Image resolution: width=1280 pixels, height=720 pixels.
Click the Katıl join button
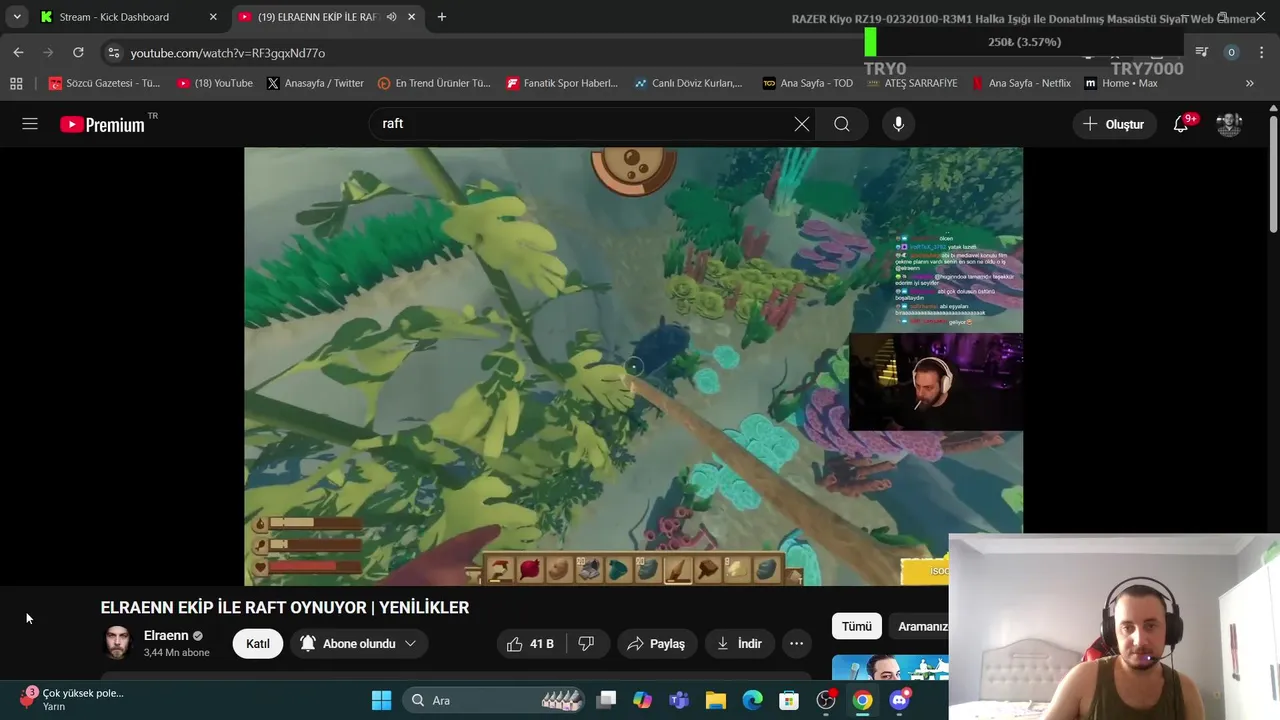coord(258,644)
